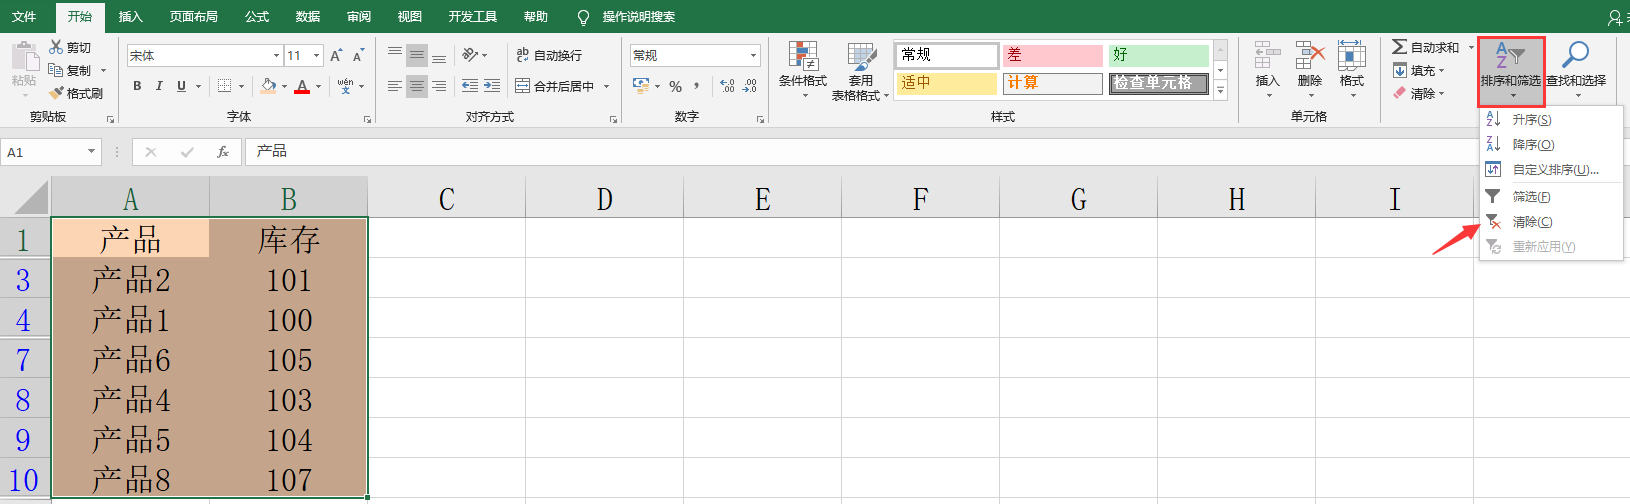Align text right

pyautogui.click(x=439, y=86)
